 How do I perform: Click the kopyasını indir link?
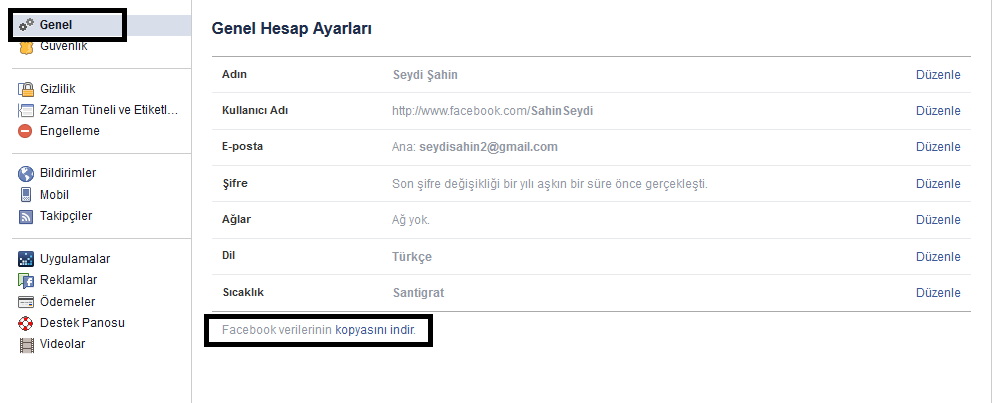point(375,330)
